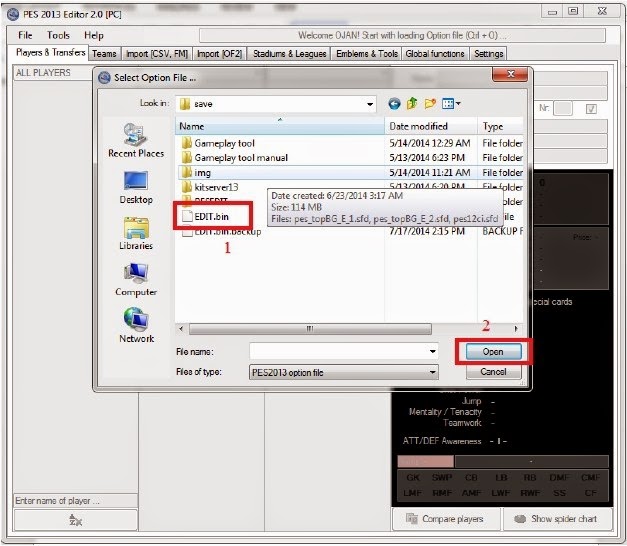Switch to Players & Transfers tab
This screenshot has width=627, height=546.
point(51,52)
